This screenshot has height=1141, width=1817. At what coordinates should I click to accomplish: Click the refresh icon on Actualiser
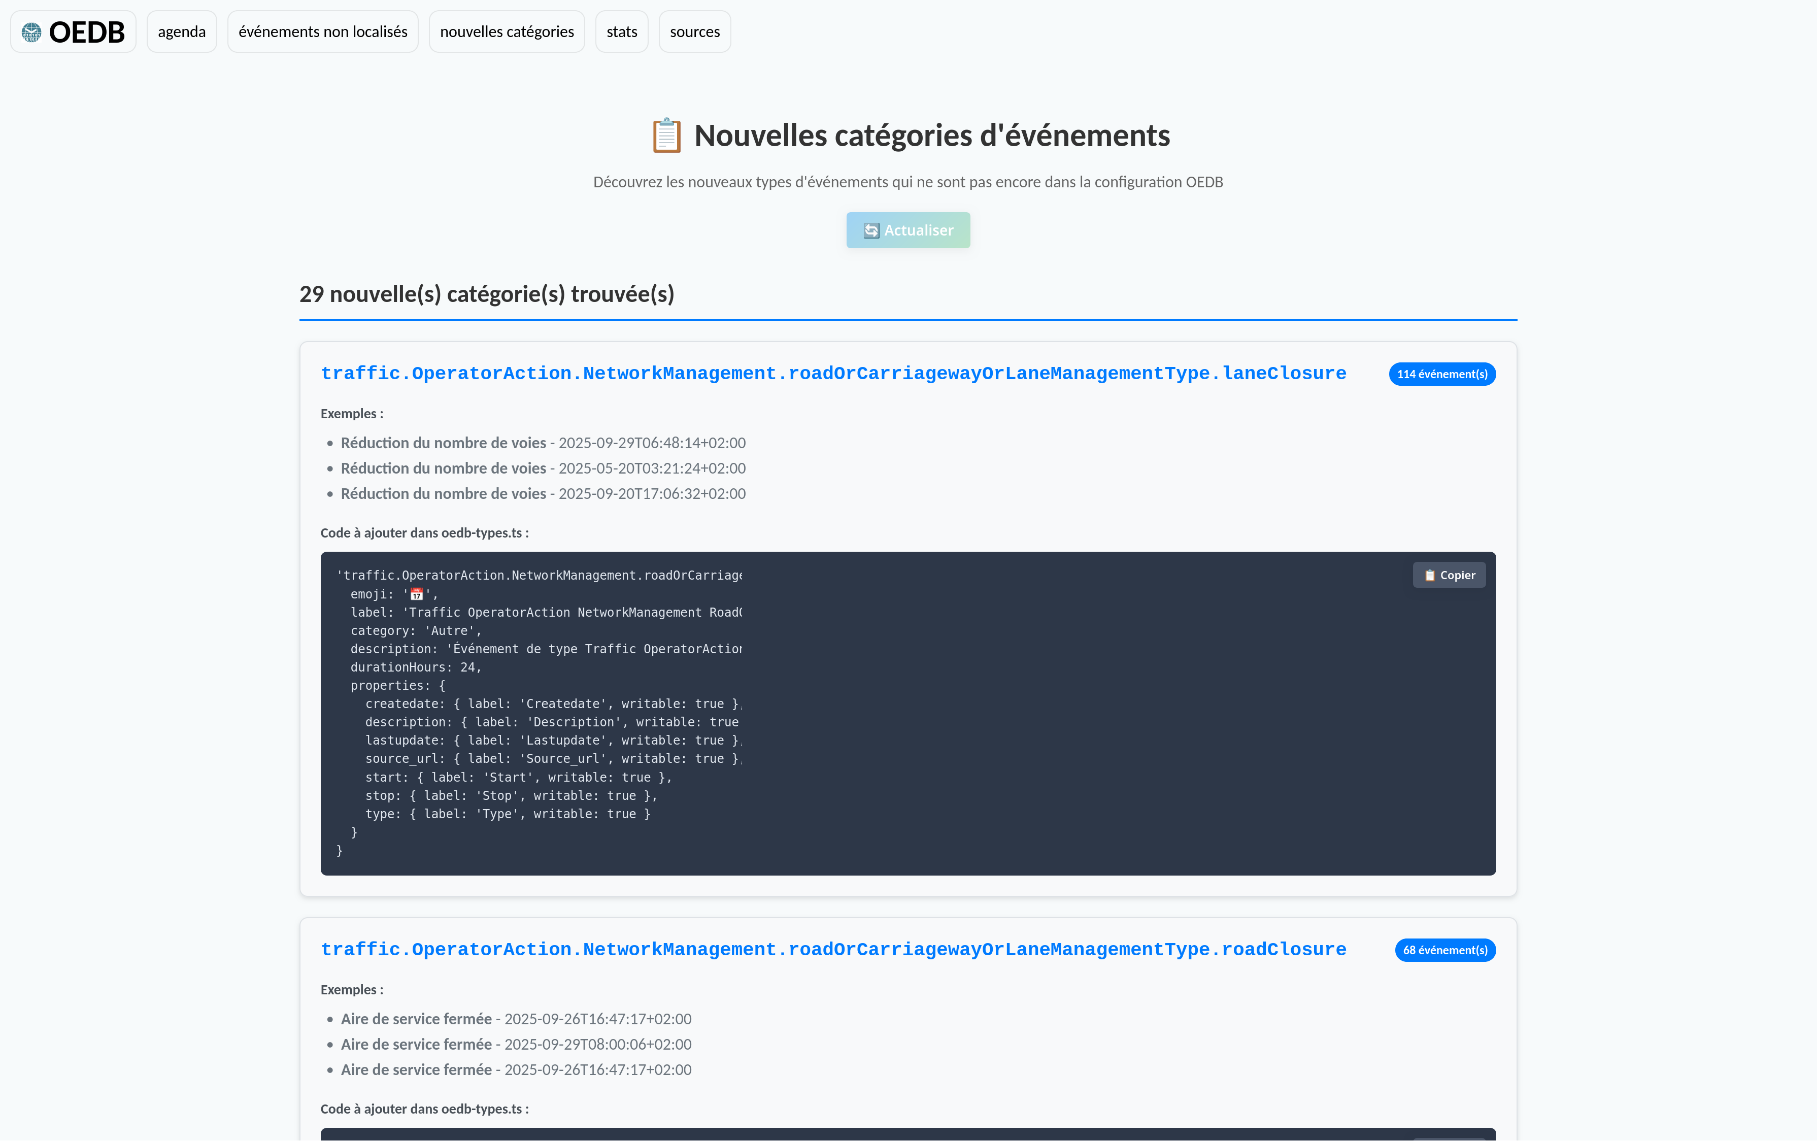tap(871, 231)
